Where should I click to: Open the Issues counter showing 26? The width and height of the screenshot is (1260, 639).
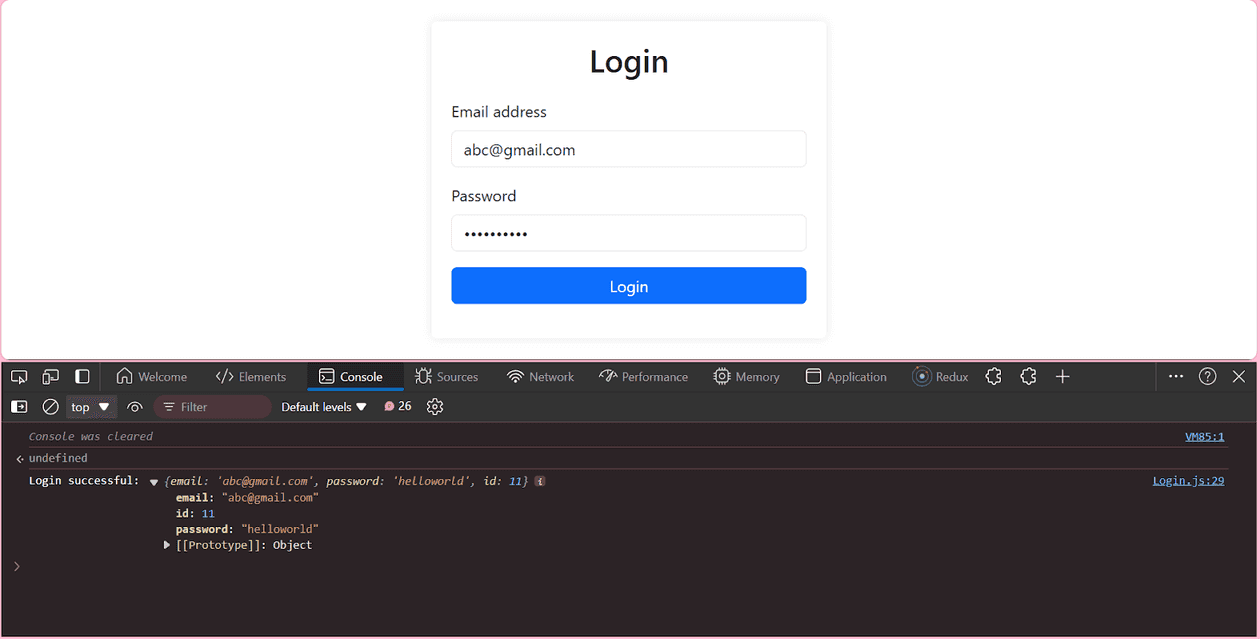coord(397,406)
